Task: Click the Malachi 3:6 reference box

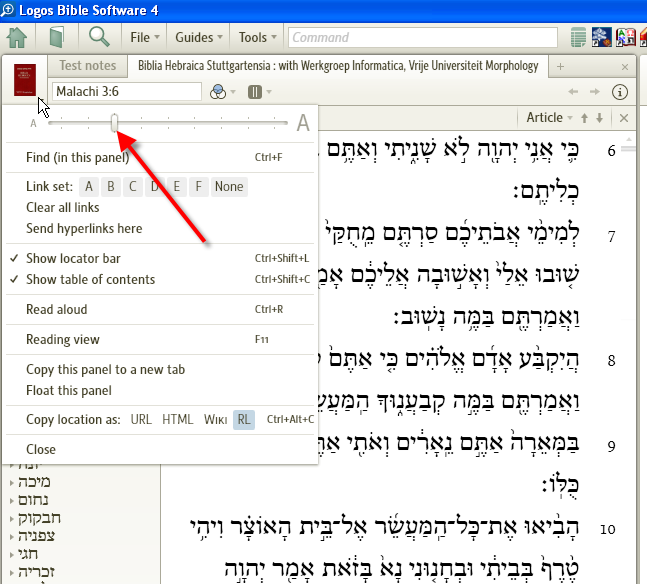Action: click(127, 92)
